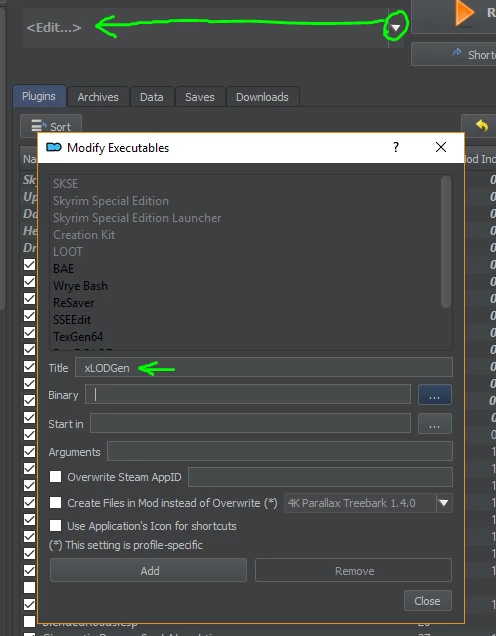Click the yellow undo arrow icon
The width and height of the screenshot is (496, 636).
tap(481, 126)
